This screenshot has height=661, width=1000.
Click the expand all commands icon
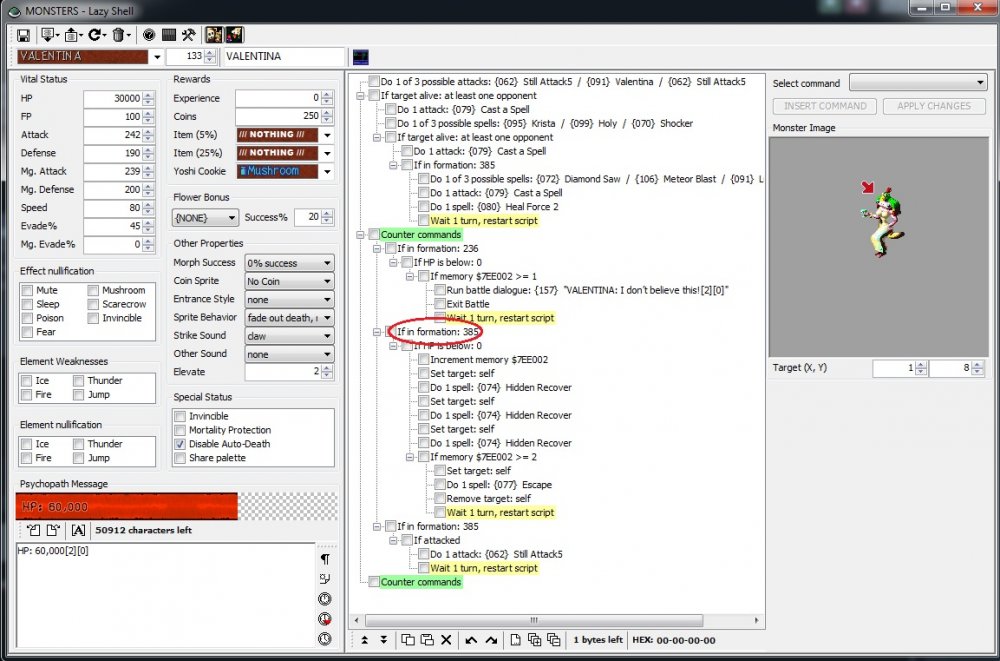[535, 640]
